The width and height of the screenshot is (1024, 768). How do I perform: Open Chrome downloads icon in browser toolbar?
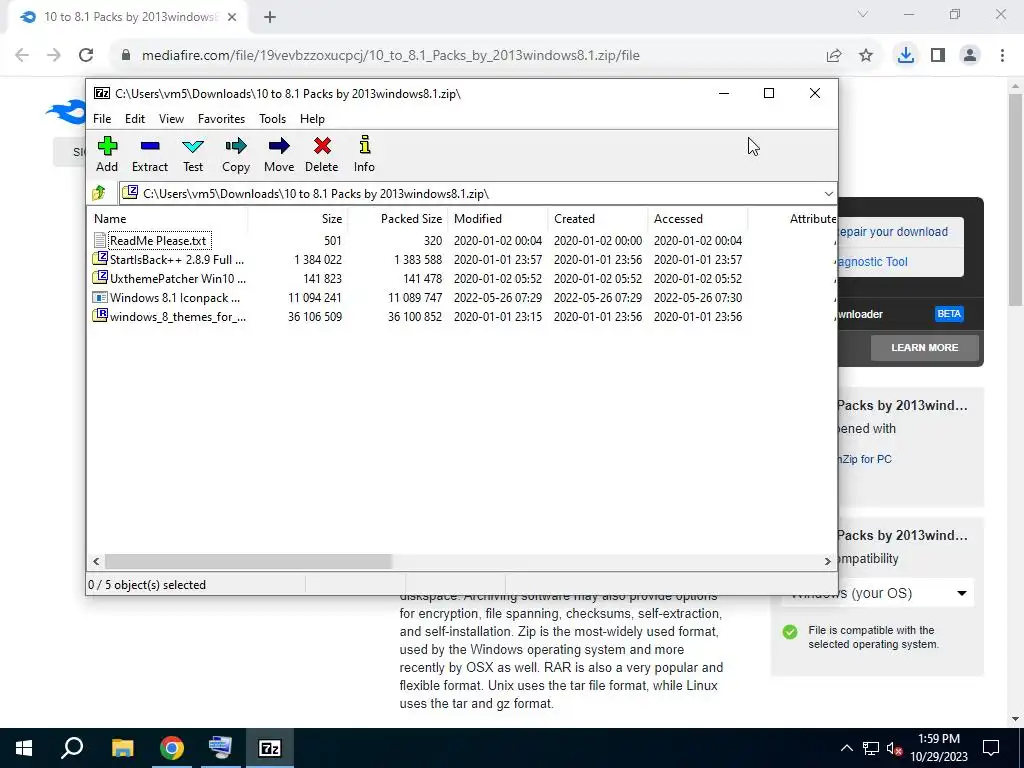click(905, 55)
